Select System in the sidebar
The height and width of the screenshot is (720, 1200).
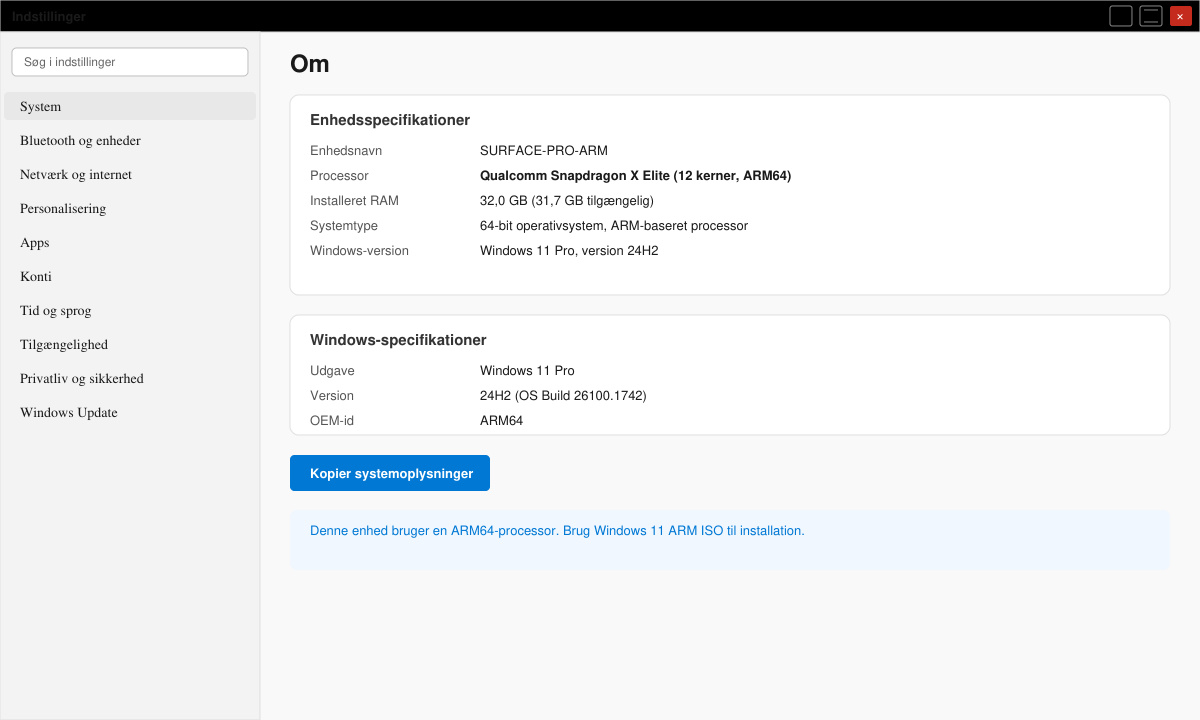130,106
